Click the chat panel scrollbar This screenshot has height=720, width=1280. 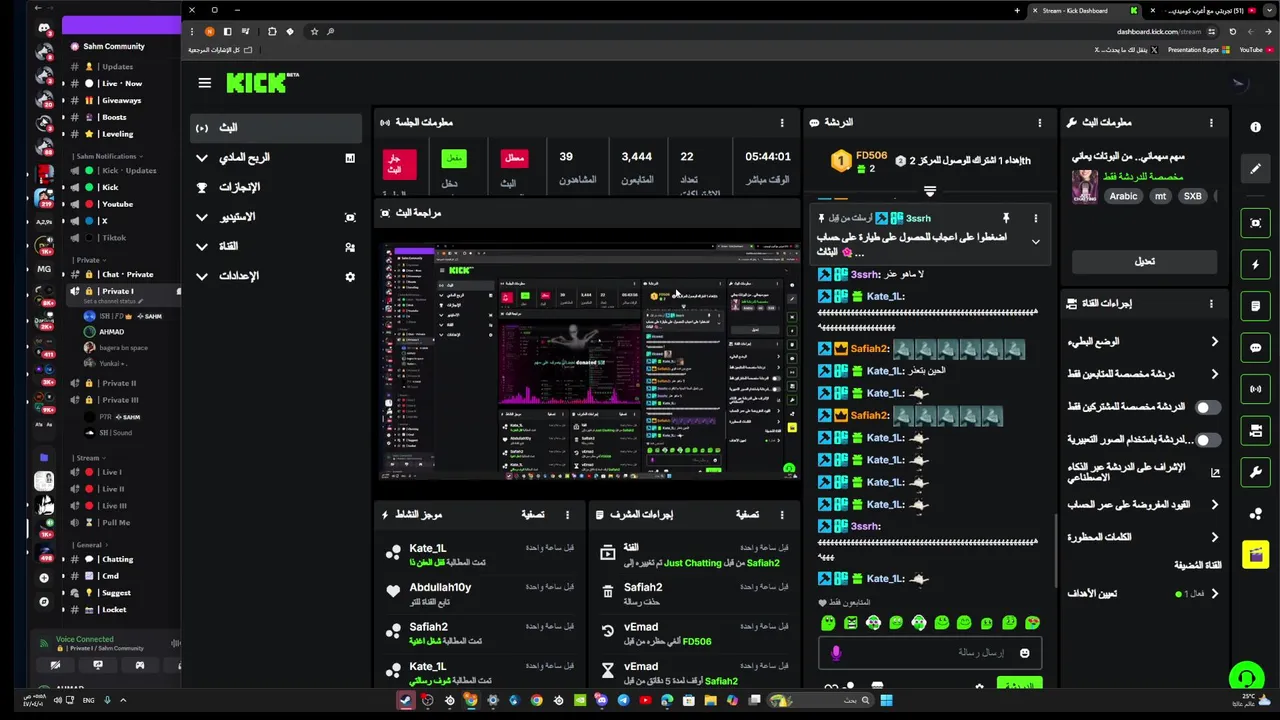[1056, 550]
